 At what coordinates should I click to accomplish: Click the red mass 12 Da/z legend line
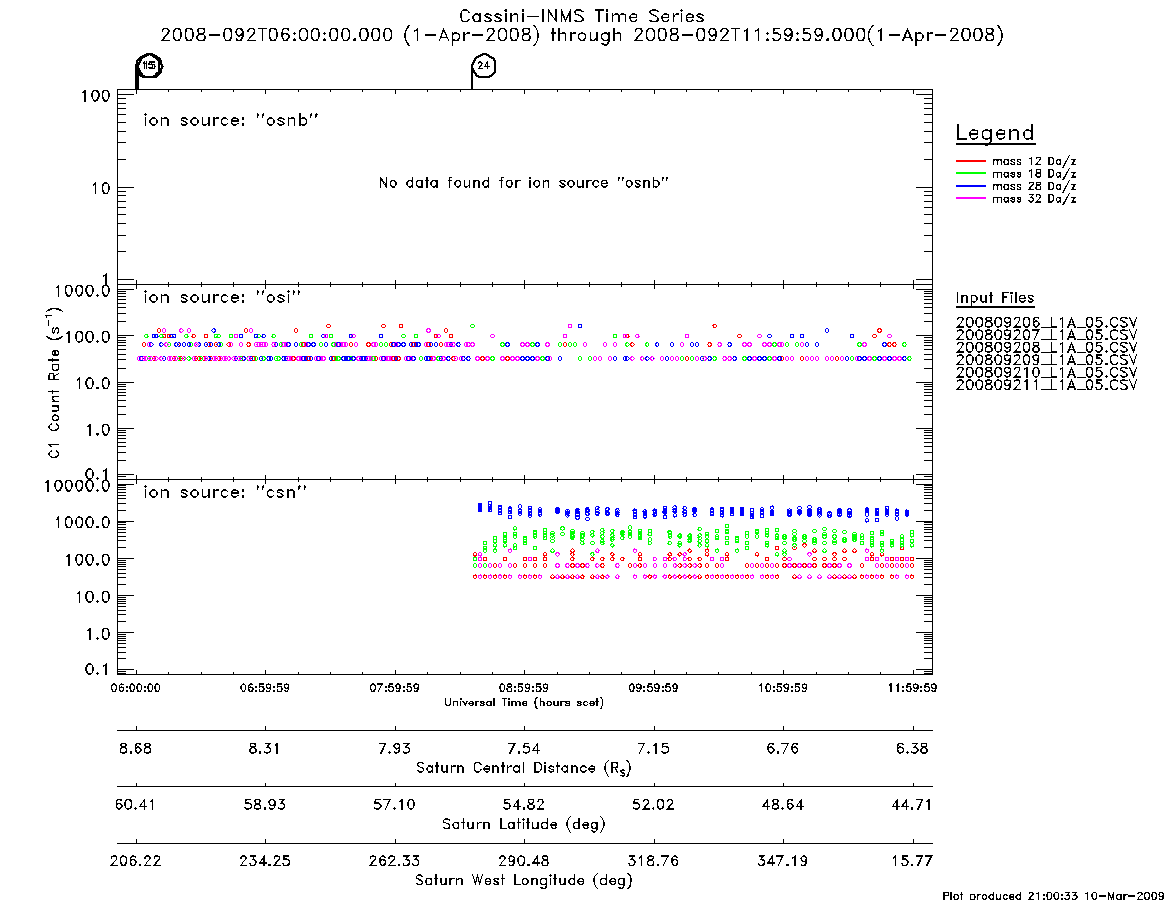tap(970, 161)
